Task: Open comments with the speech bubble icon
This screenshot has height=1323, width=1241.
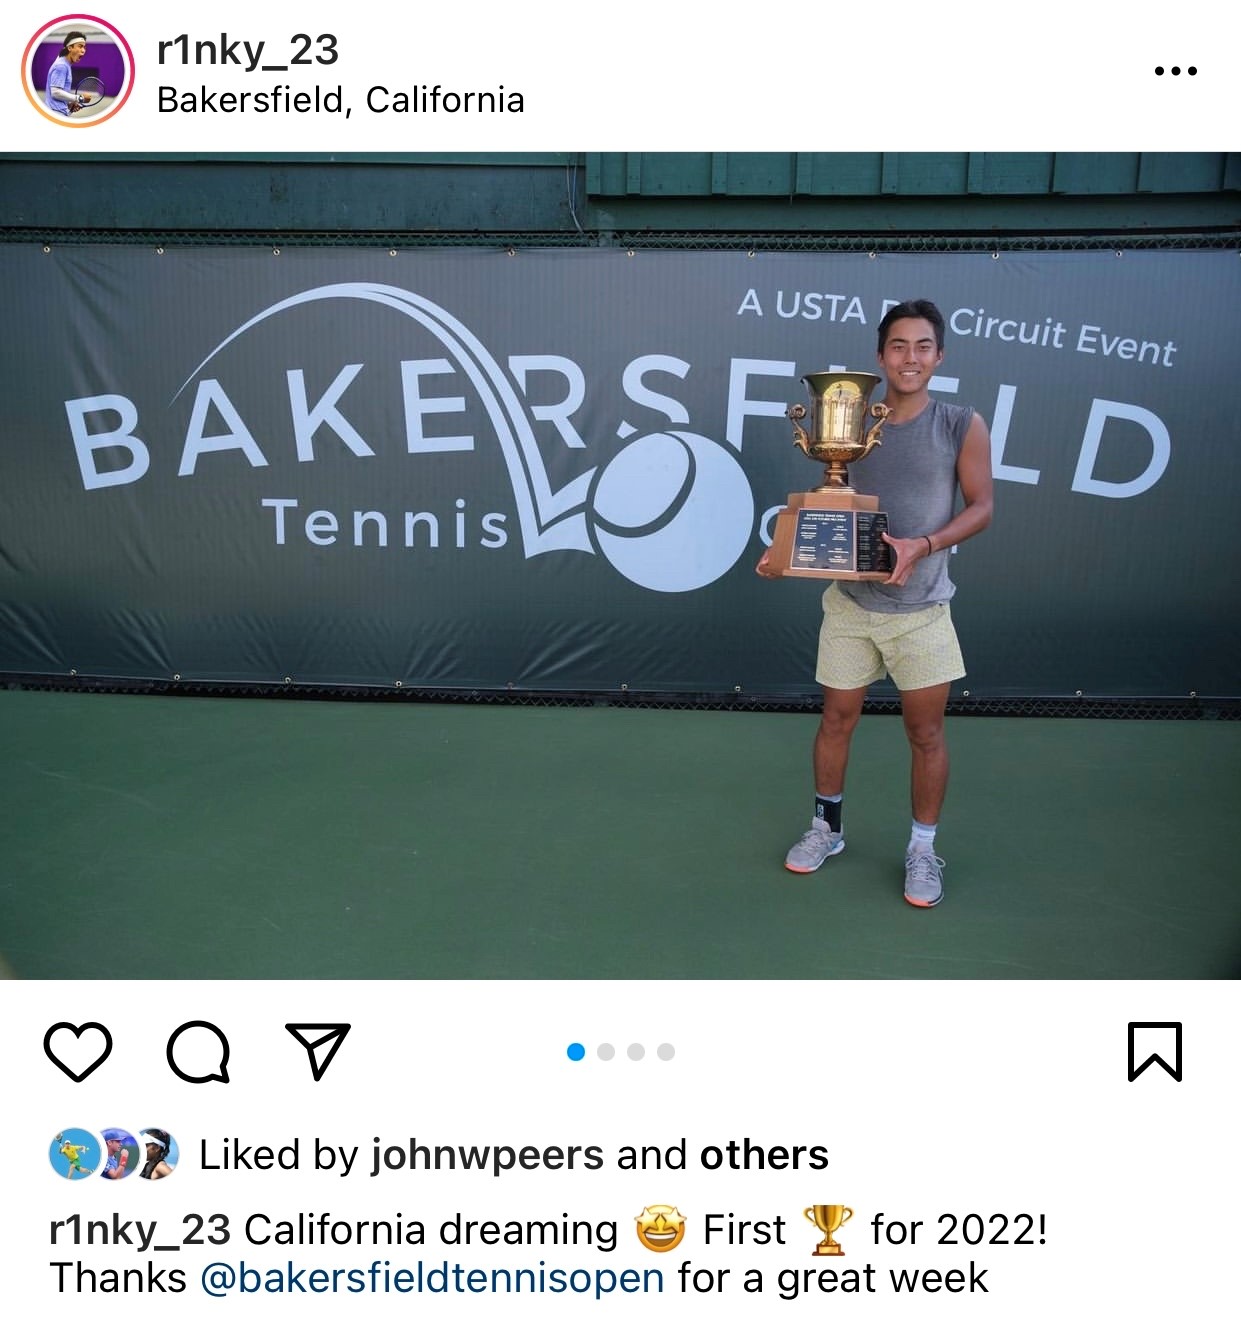Action: pyautogui.click(x=198, y=1052)
